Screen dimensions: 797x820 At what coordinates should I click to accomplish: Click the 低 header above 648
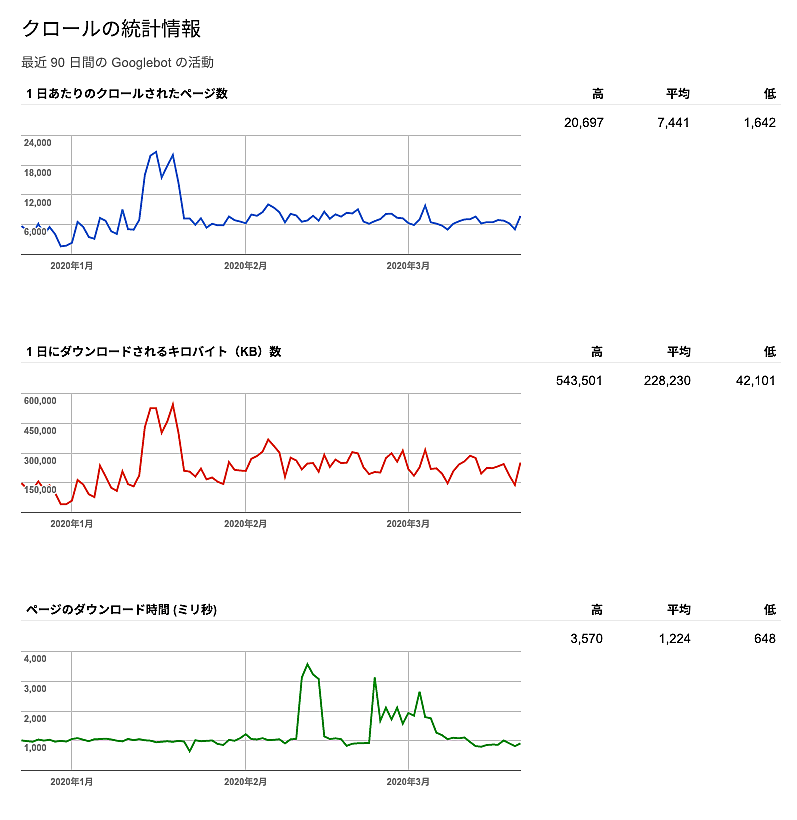pos(770,609)
